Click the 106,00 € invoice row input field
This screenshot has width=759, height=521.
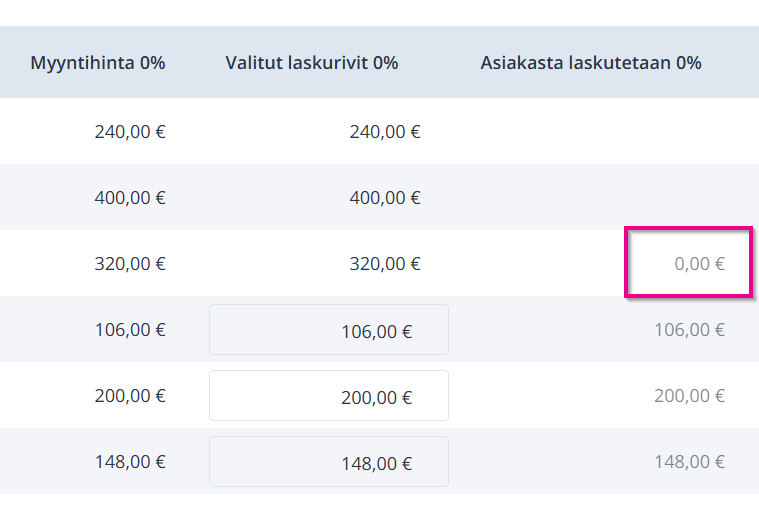(329, 329)
